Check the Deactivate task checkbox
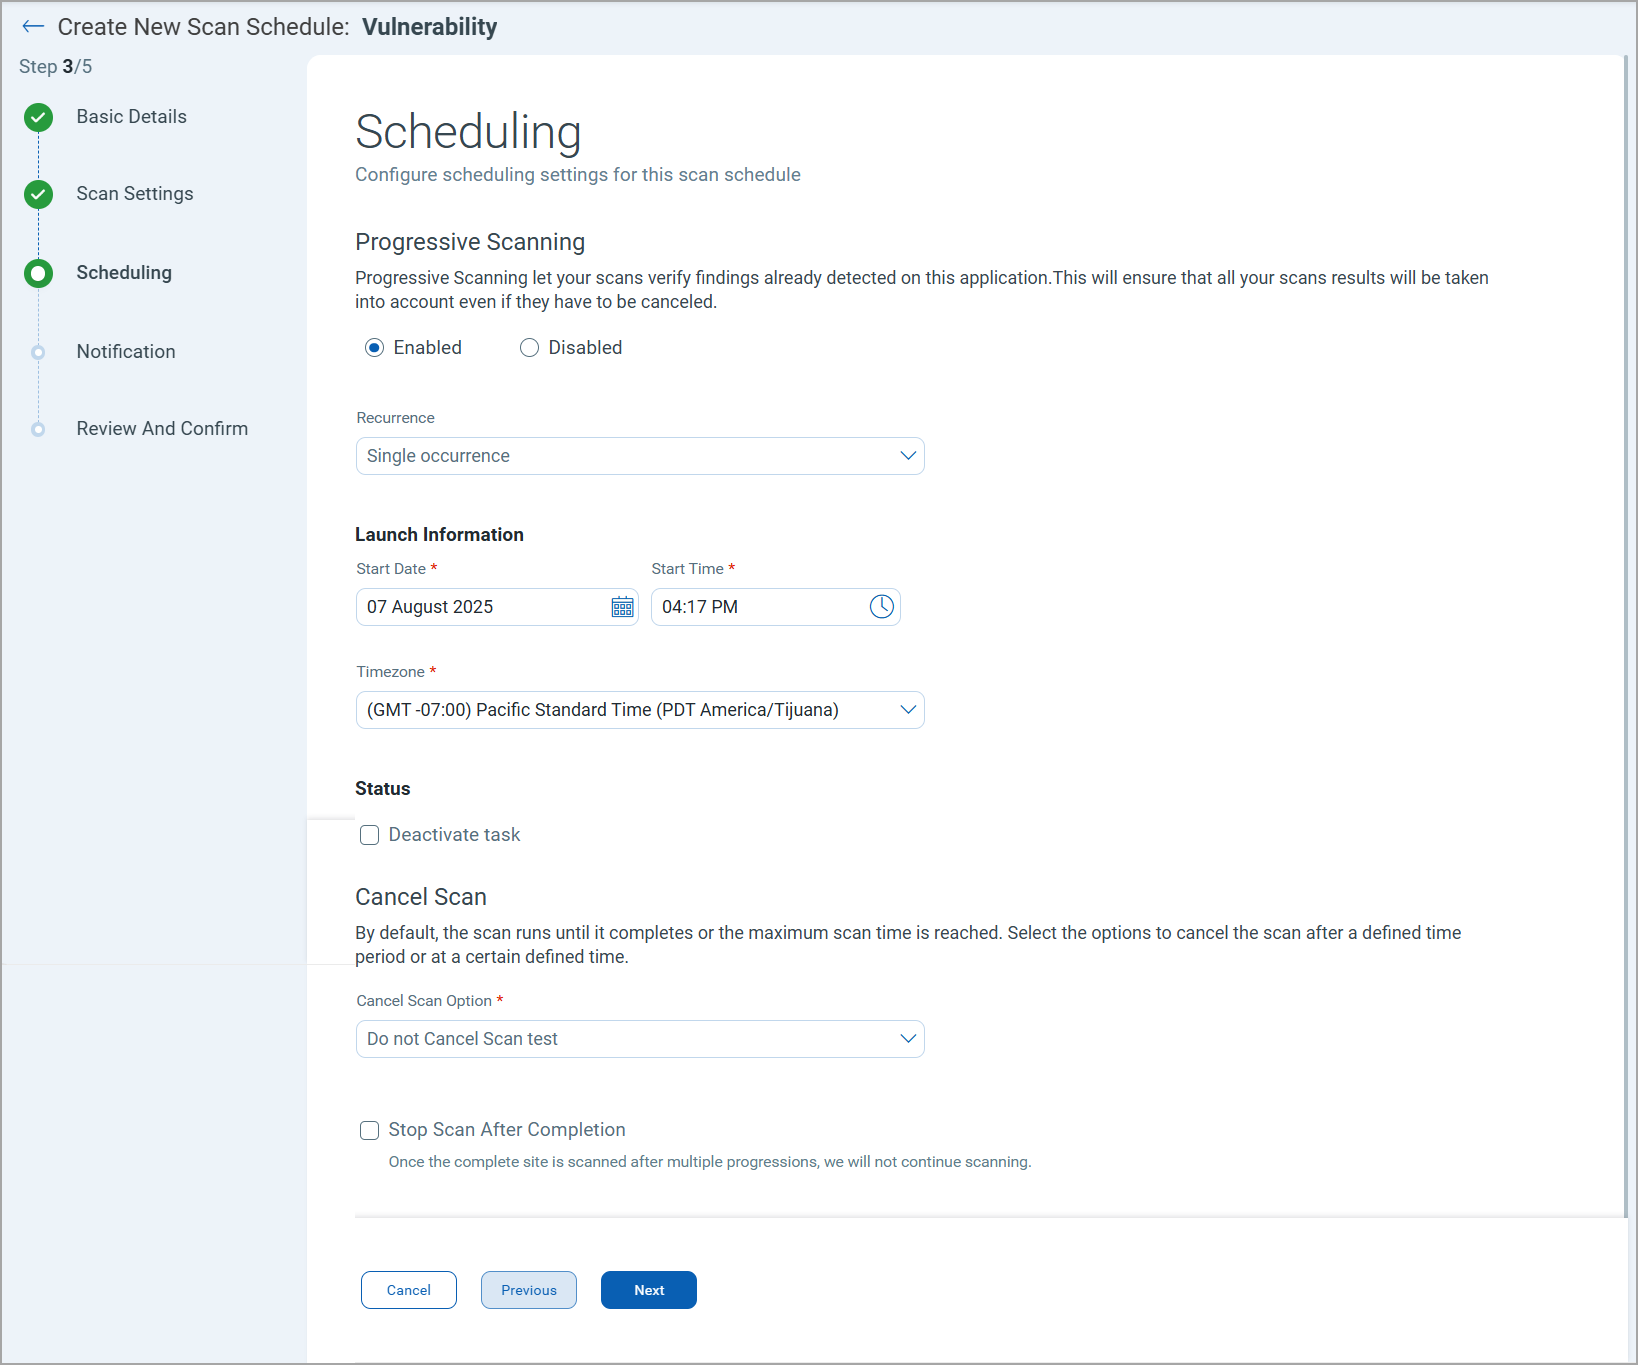 coord(370,835)
